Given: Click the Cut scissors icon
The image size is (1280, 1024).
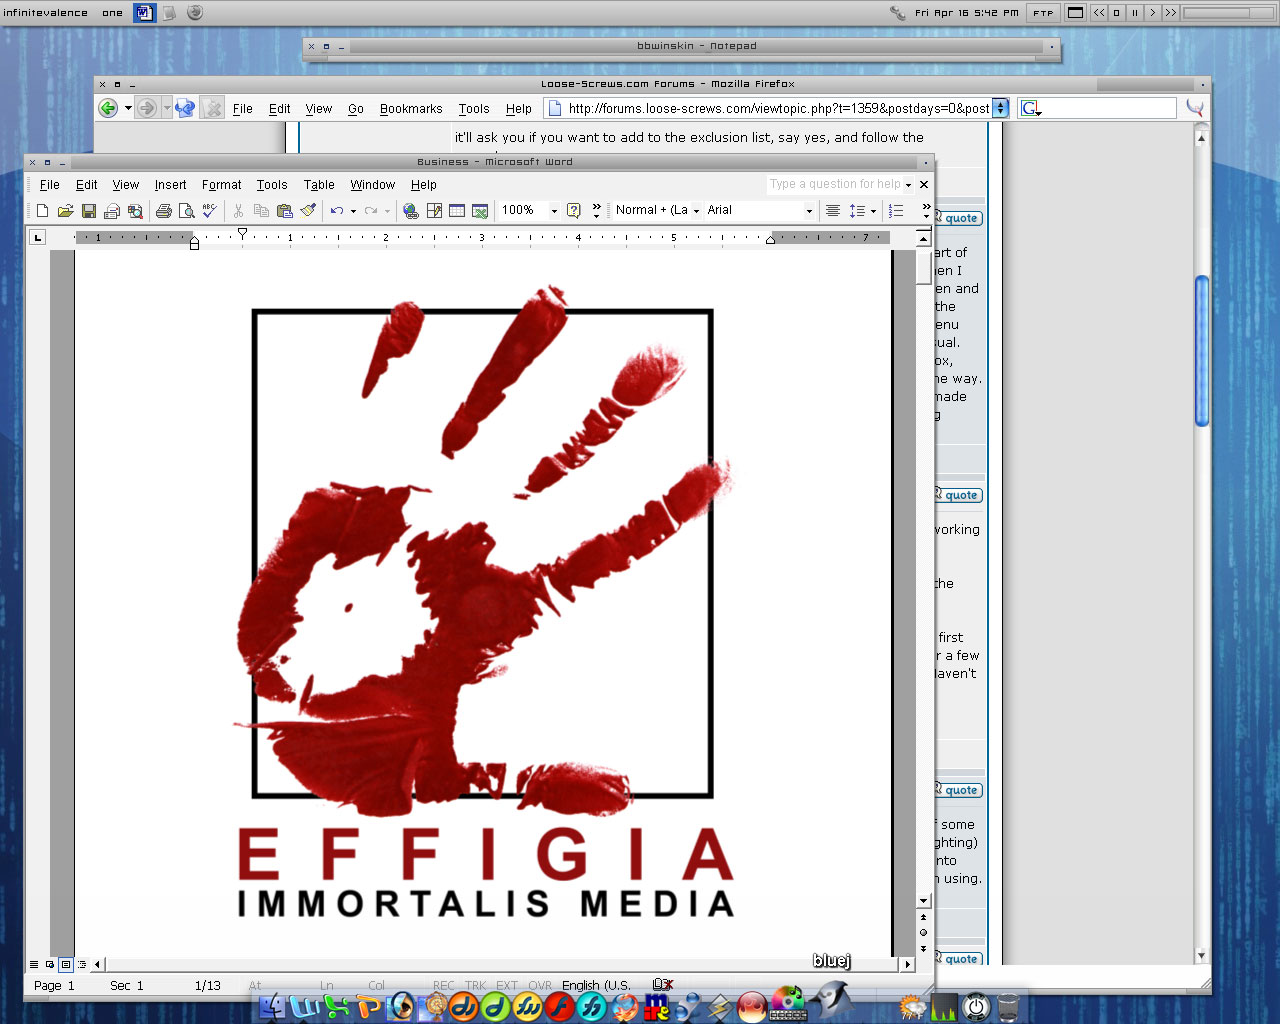Looking at the screenshot, I should click(x=238, y=211).
